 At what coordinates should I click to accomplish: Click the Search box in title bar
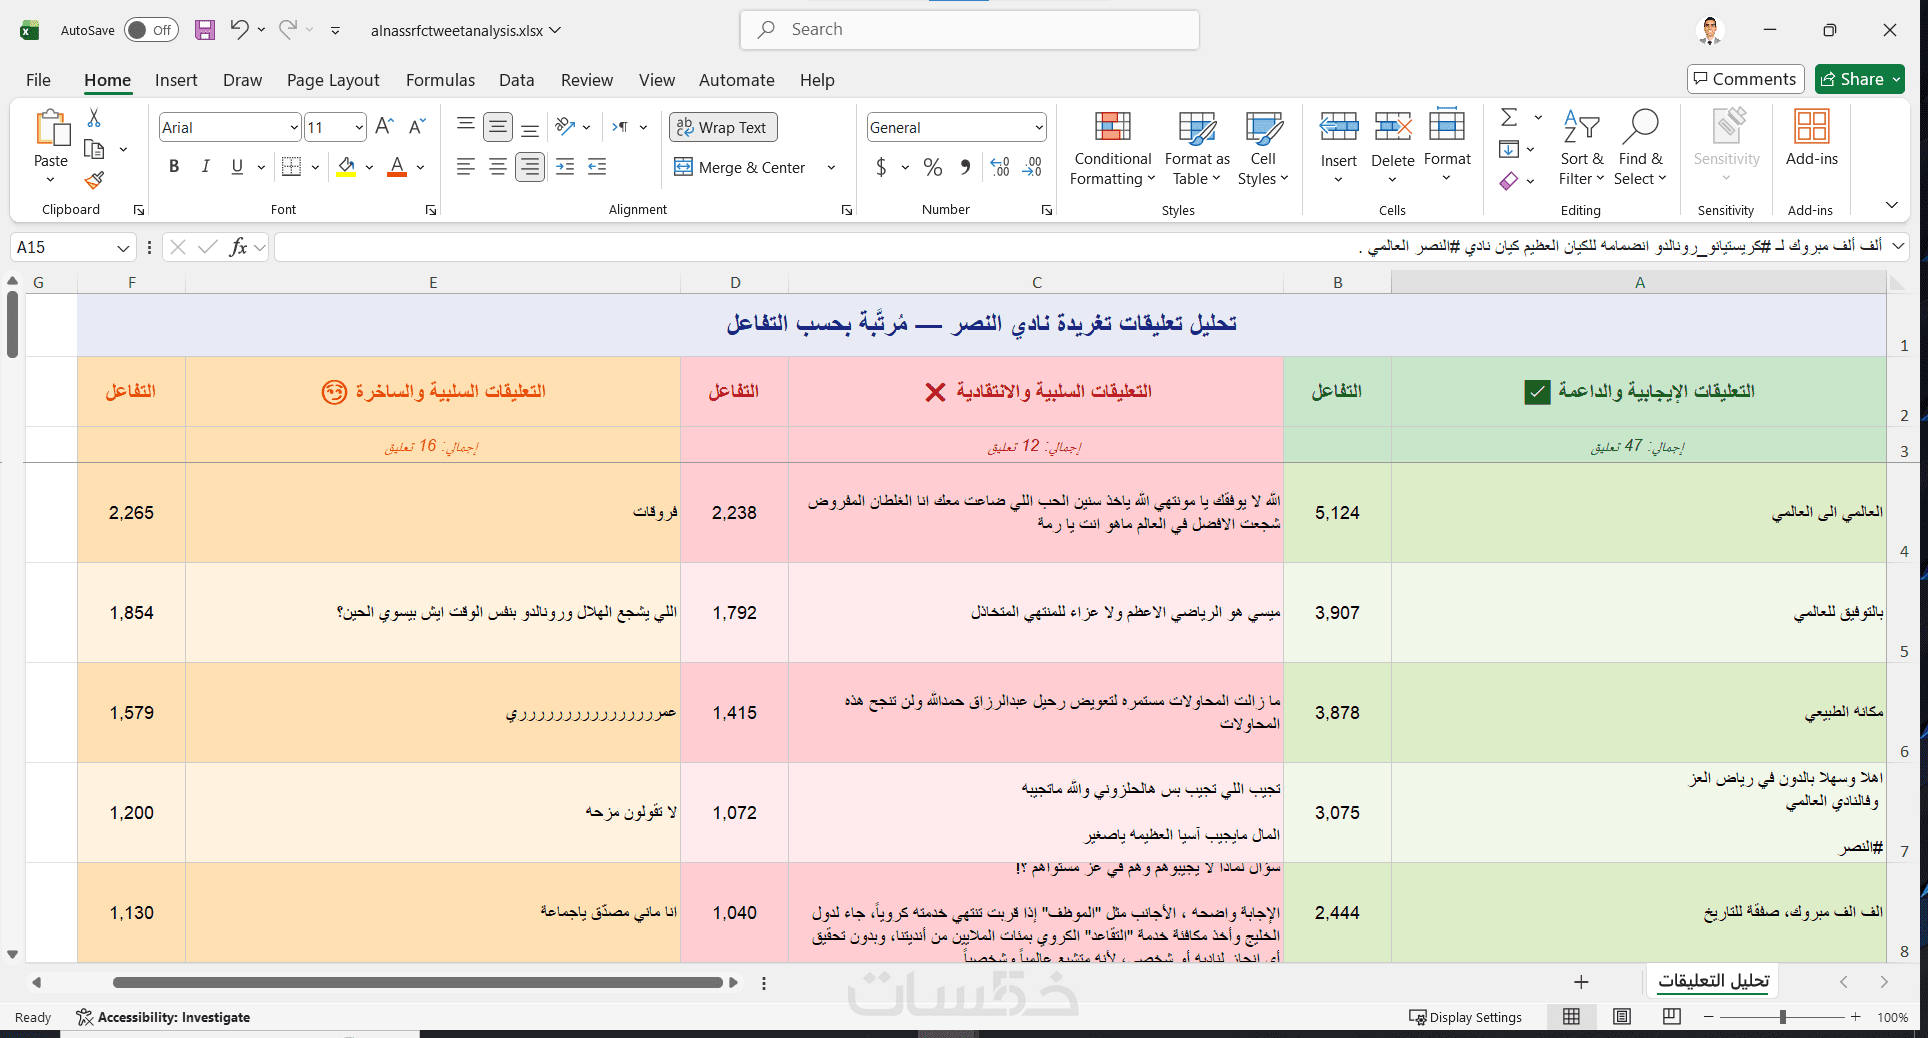coord(970,30)
